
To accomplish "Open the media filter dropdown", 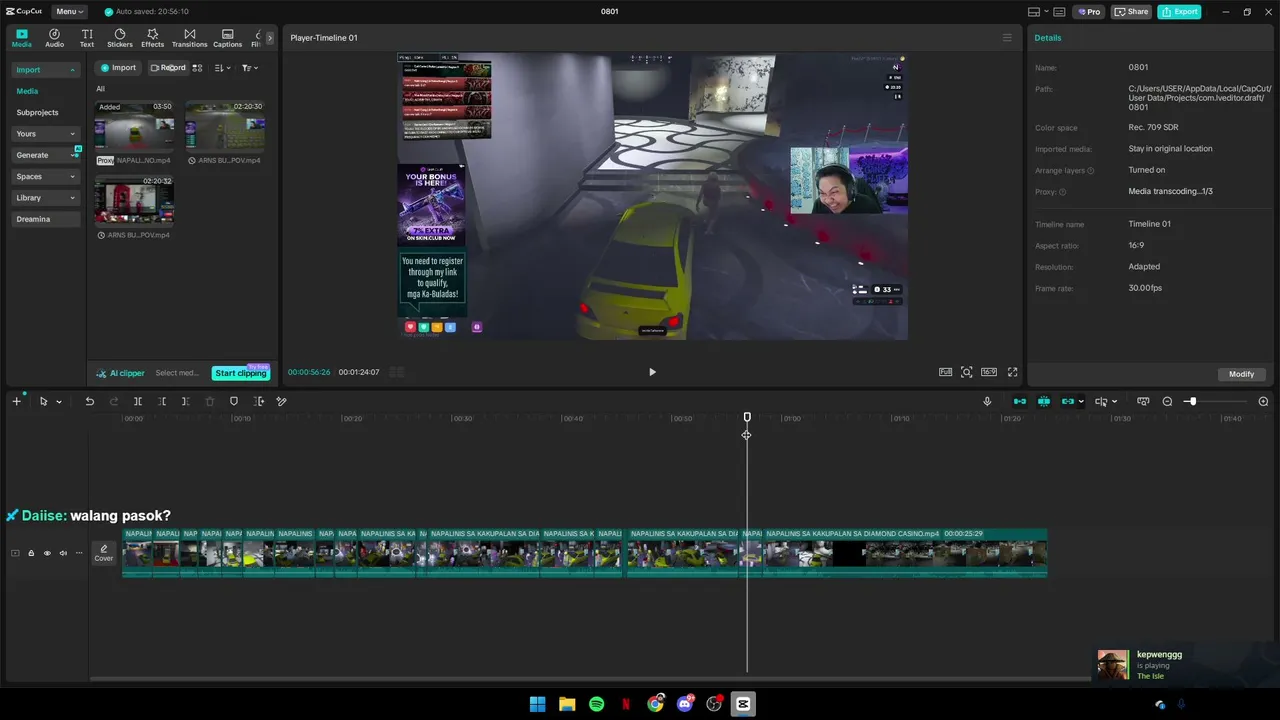I will tap(250, 68).
